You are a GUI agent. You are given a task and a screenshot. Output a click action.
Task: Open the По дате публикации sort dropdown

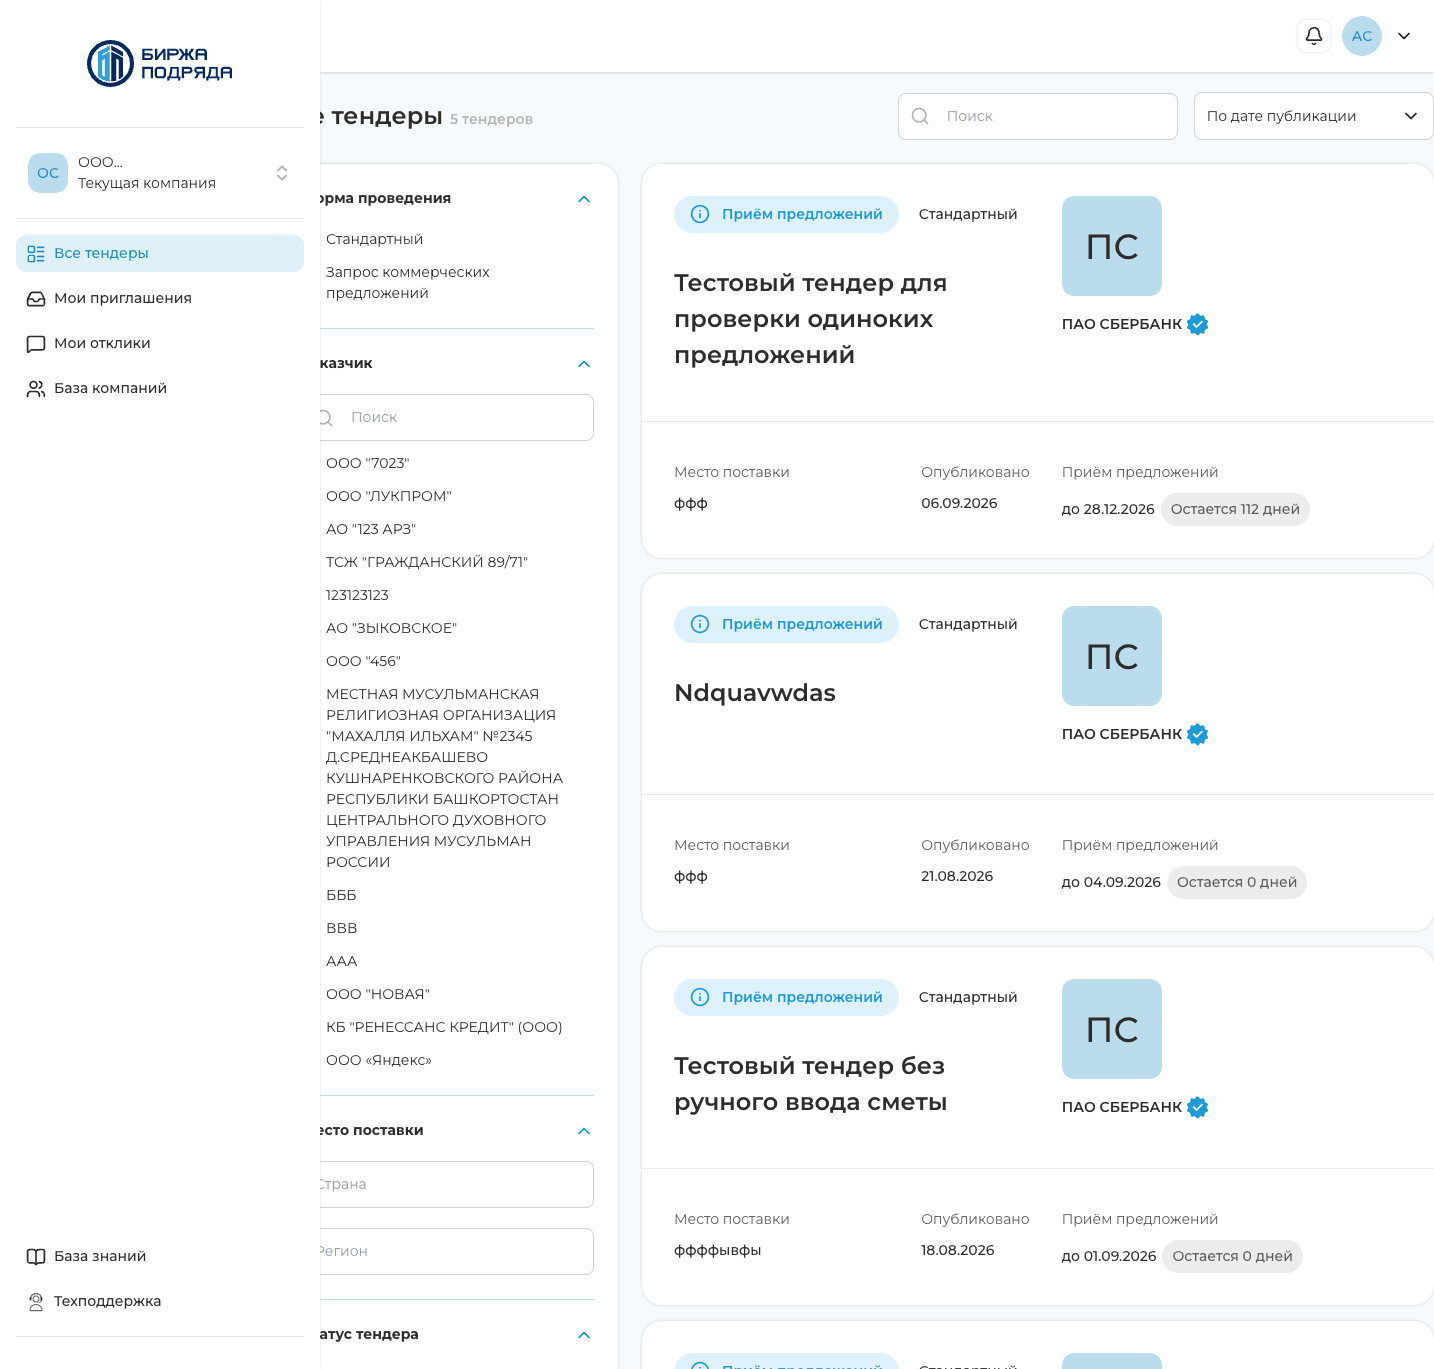(x=1314, y=117)
